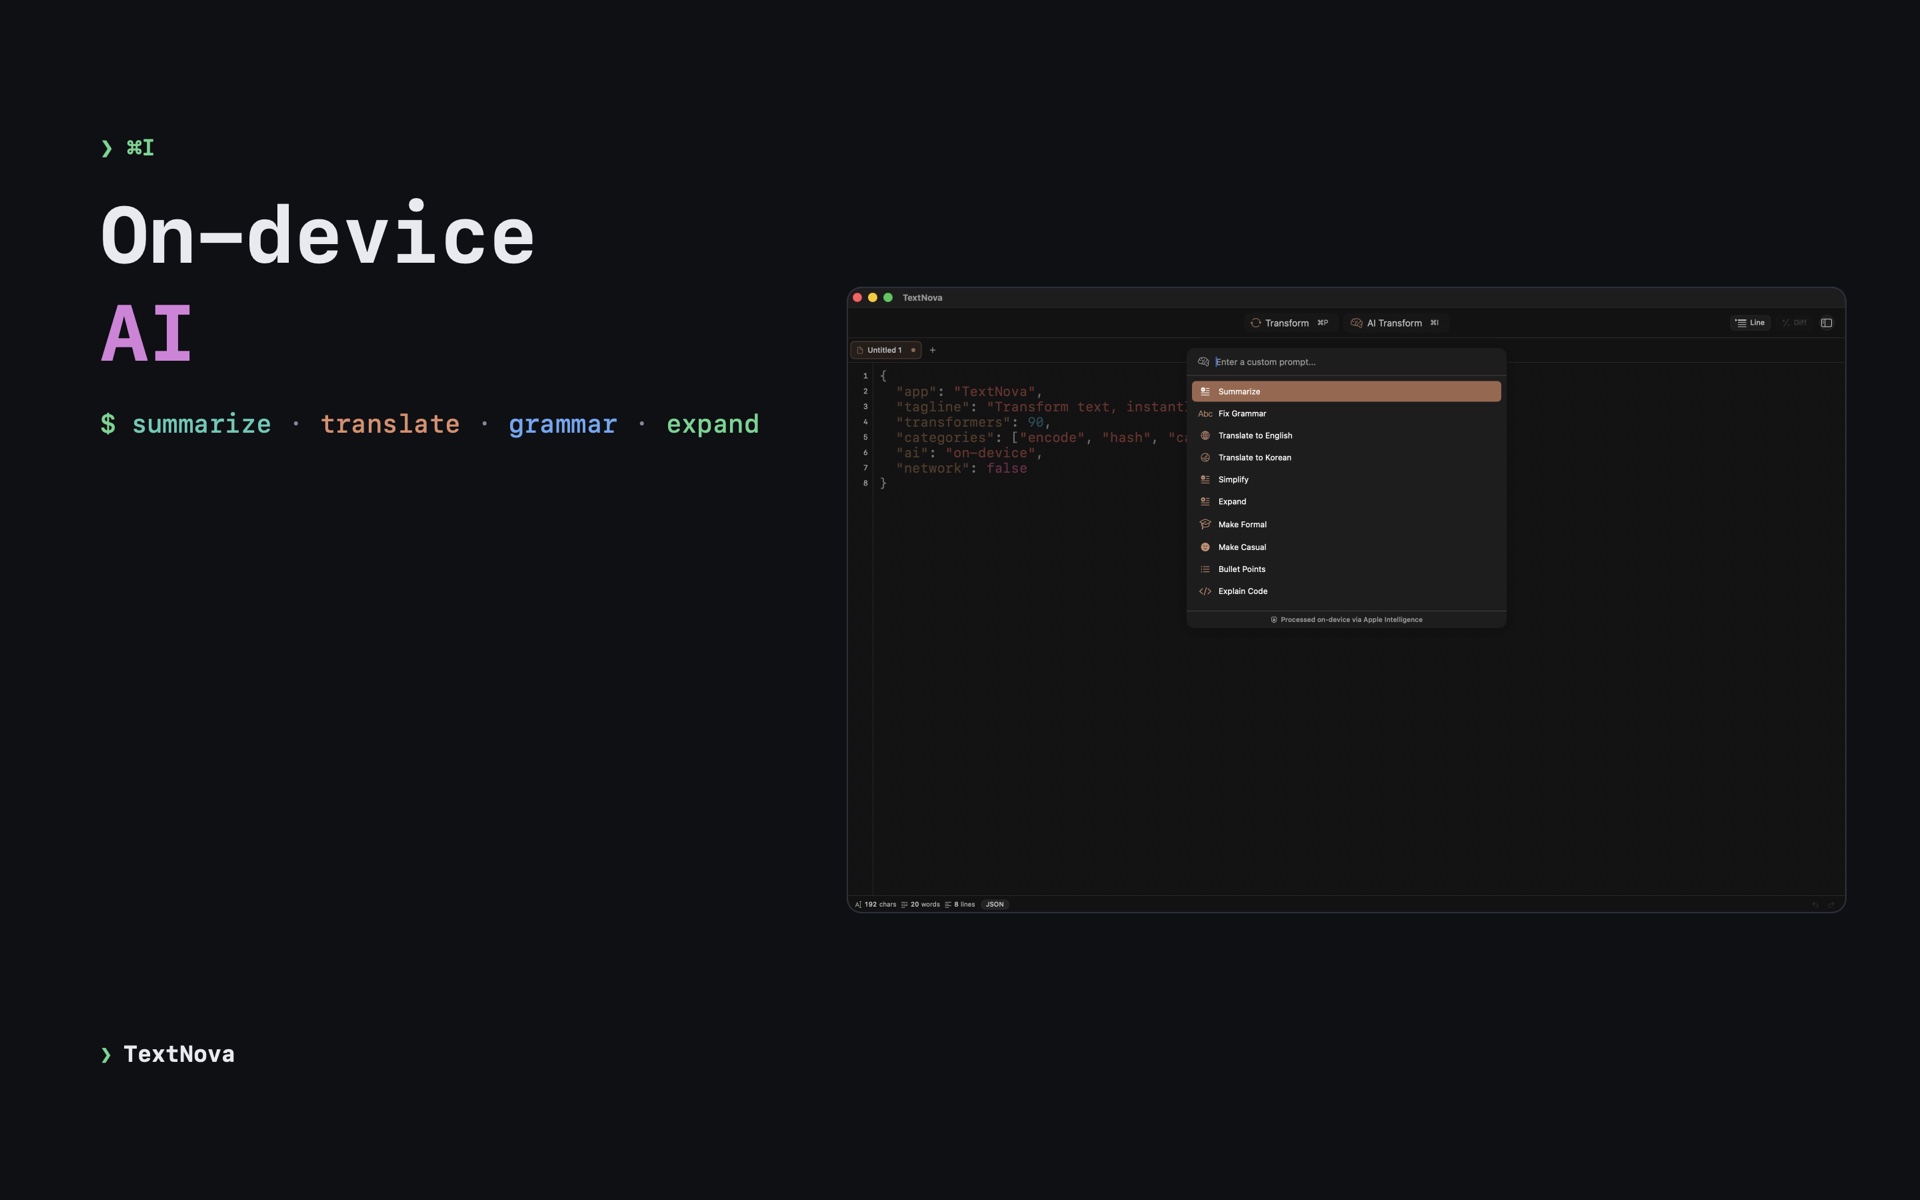
Task: Click the redo arrow in status bar
Action: (1831, 904)
